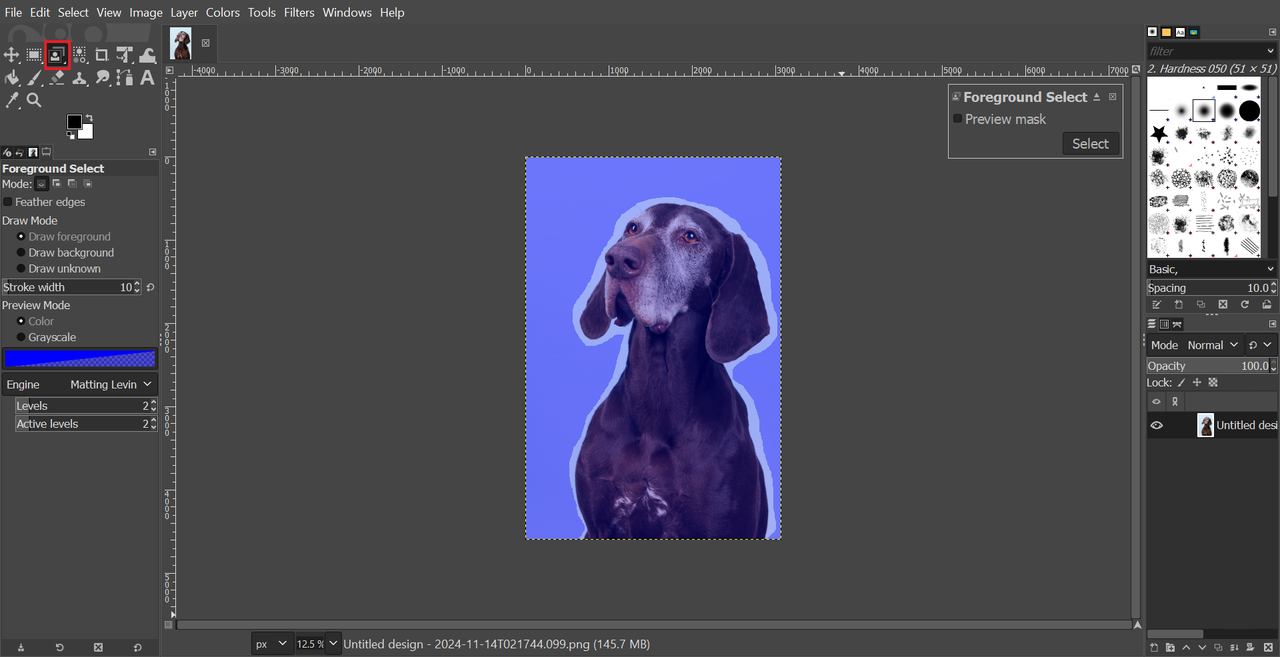
Task: Choose Draw unknown mode
Action: (21, 269)
